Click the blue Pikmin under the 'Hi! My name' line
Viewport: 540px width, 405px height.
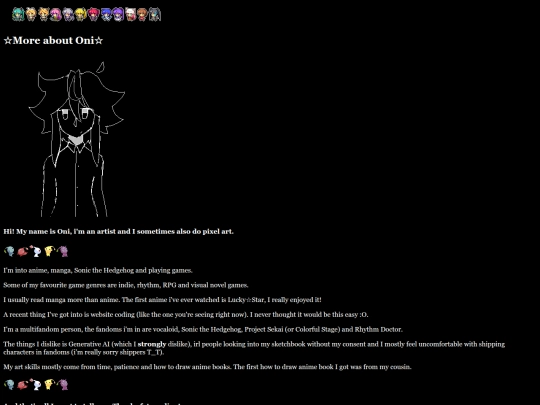pos(10,251)
